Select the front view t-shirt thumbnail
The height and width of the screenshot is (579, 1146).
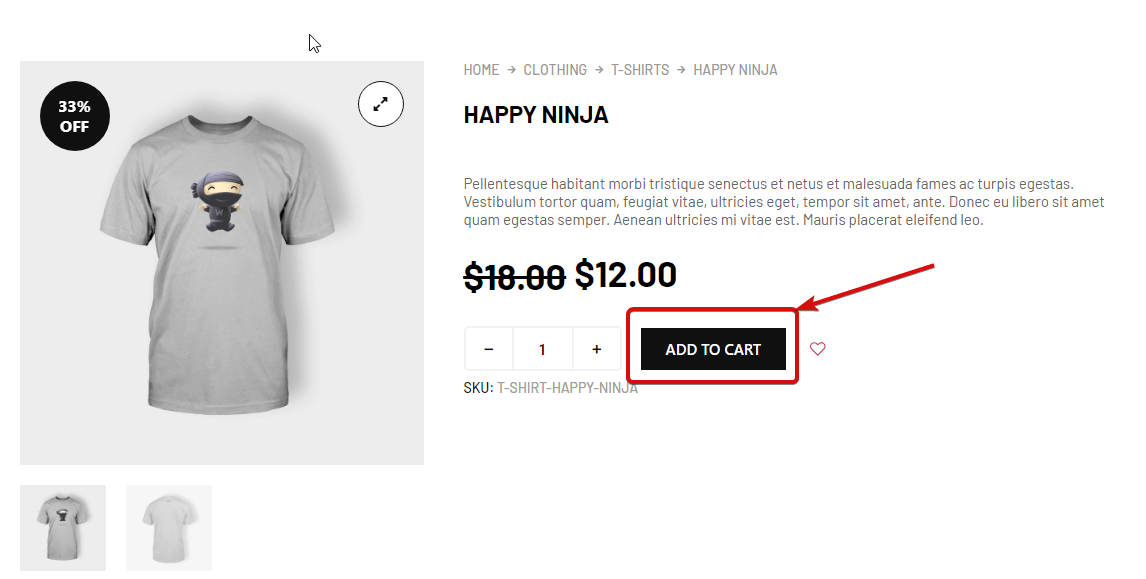63,527
